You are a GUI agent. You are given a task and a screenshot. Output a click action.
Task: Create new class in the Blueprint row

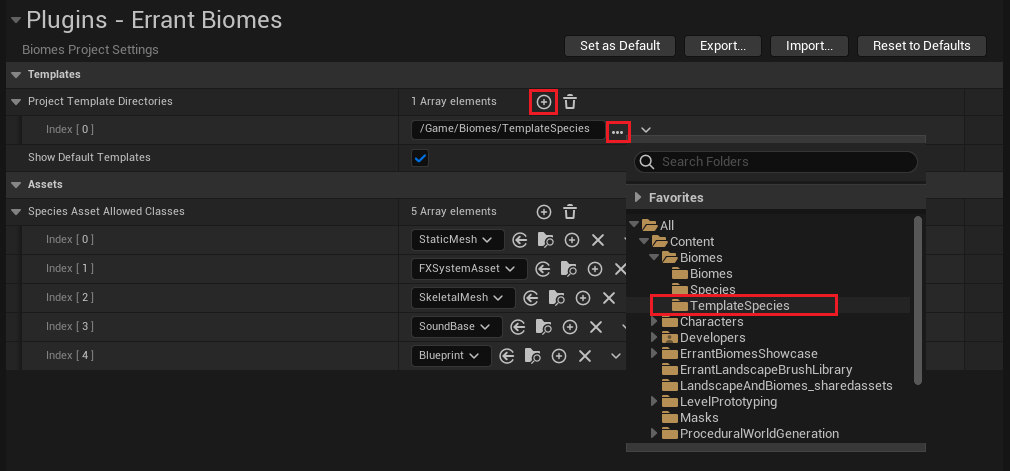click(x=560, y=356)
